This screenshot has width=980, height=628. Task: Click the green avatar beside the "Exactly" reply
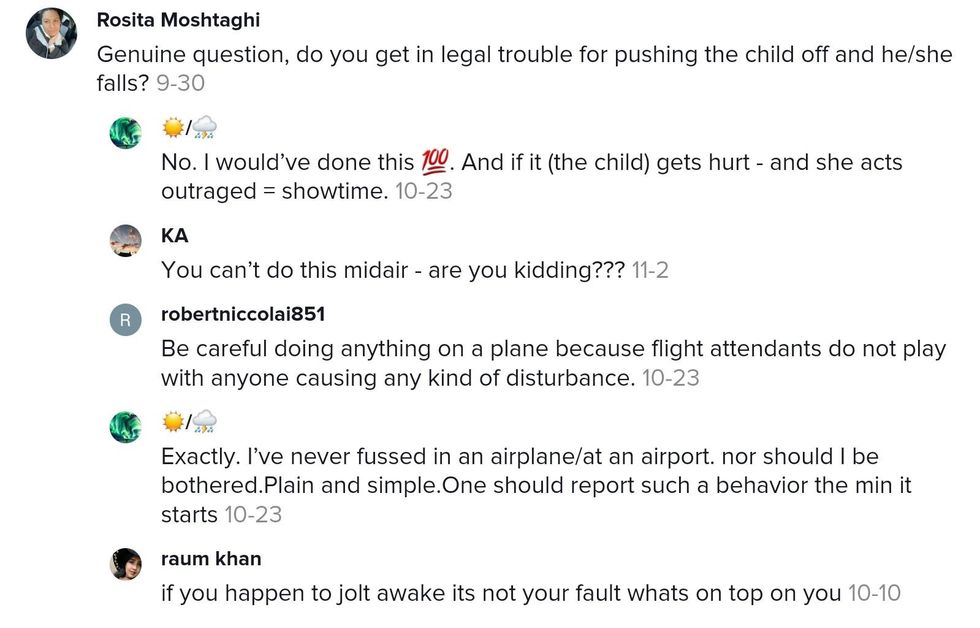tap(126, 426)
